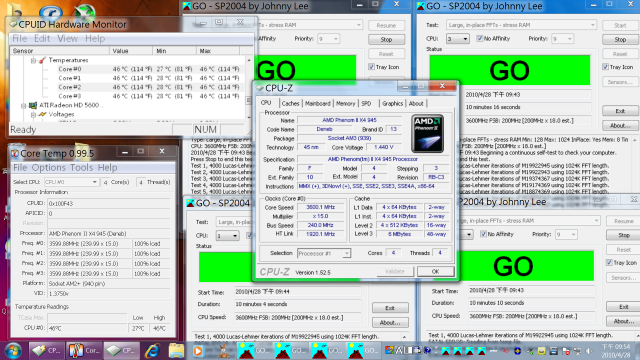Click Stop in SP2004 window behind Hardware Monitor

(x=386, y=40)
